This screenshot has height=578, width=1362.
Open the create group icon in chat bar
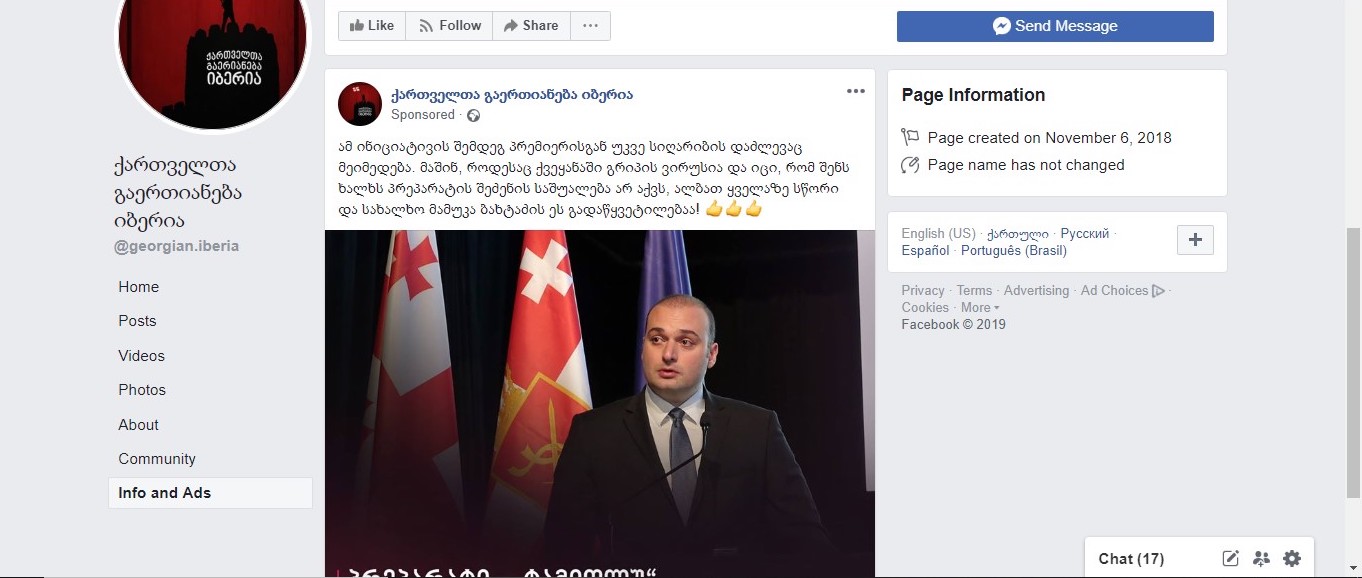(1261, 559)
